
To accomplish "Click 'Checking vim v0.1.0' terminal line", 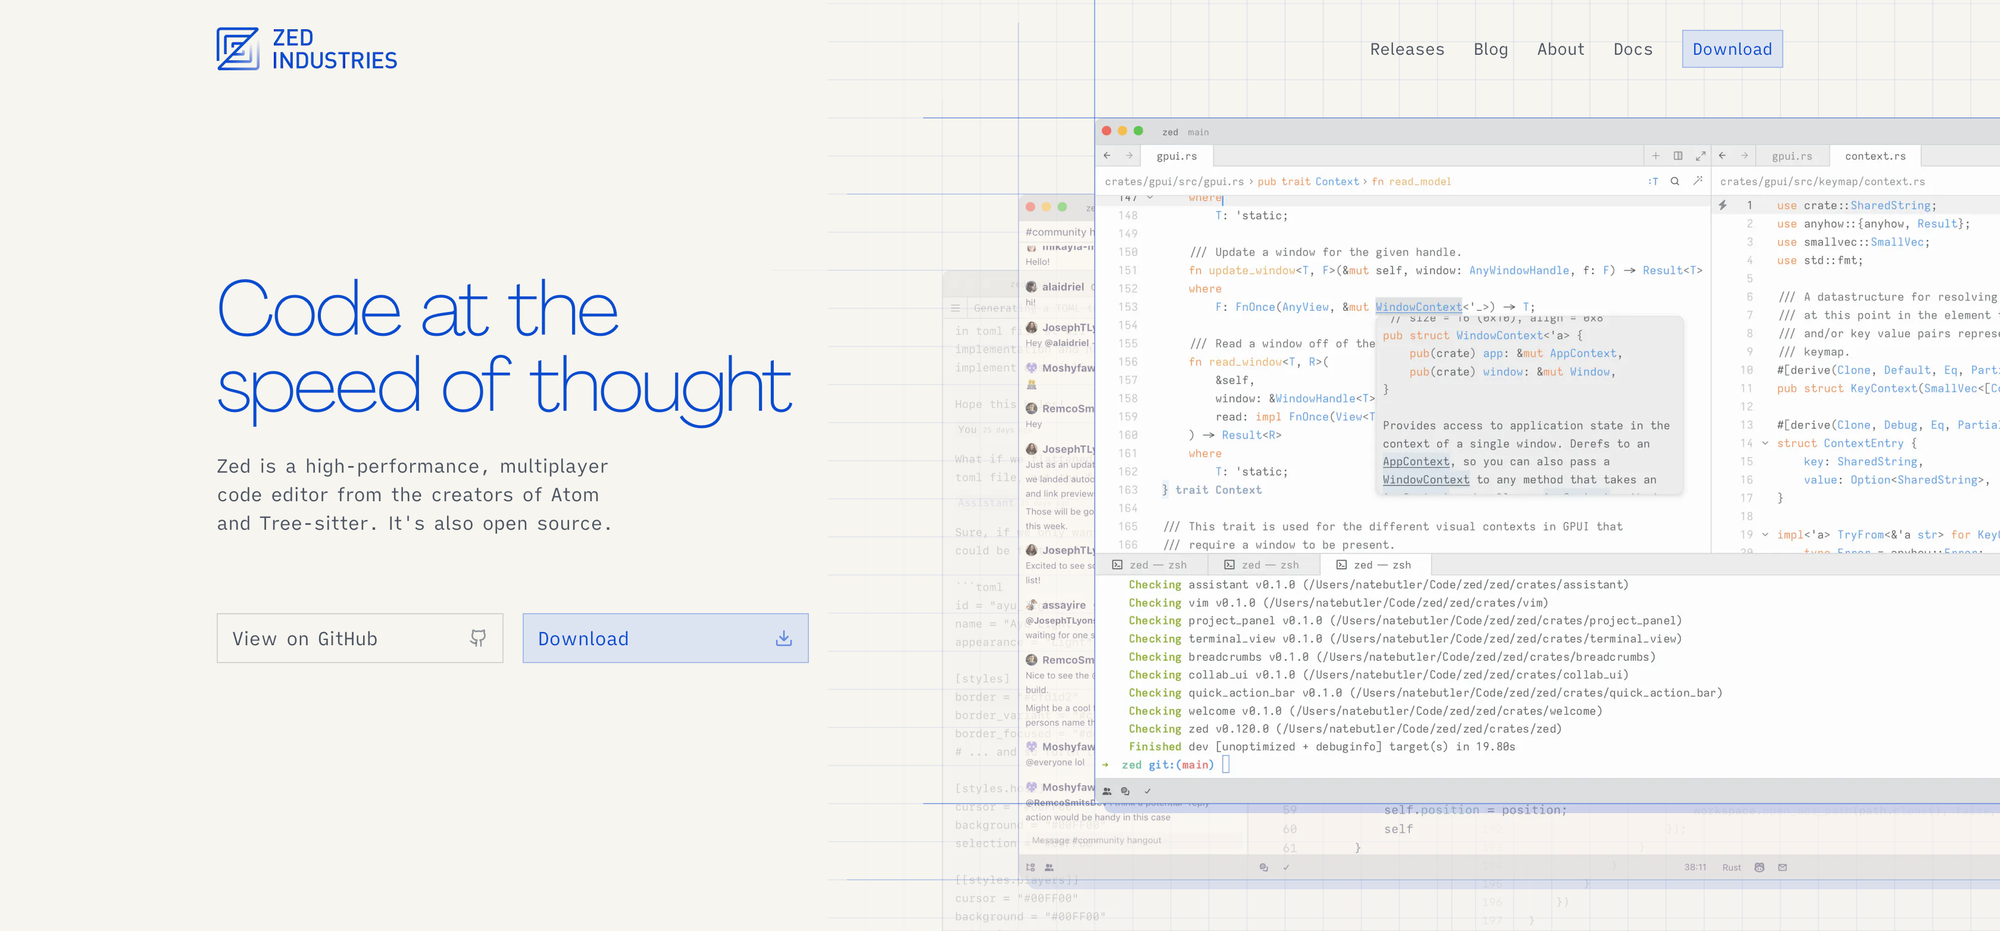I will [x=1338, y=603].
